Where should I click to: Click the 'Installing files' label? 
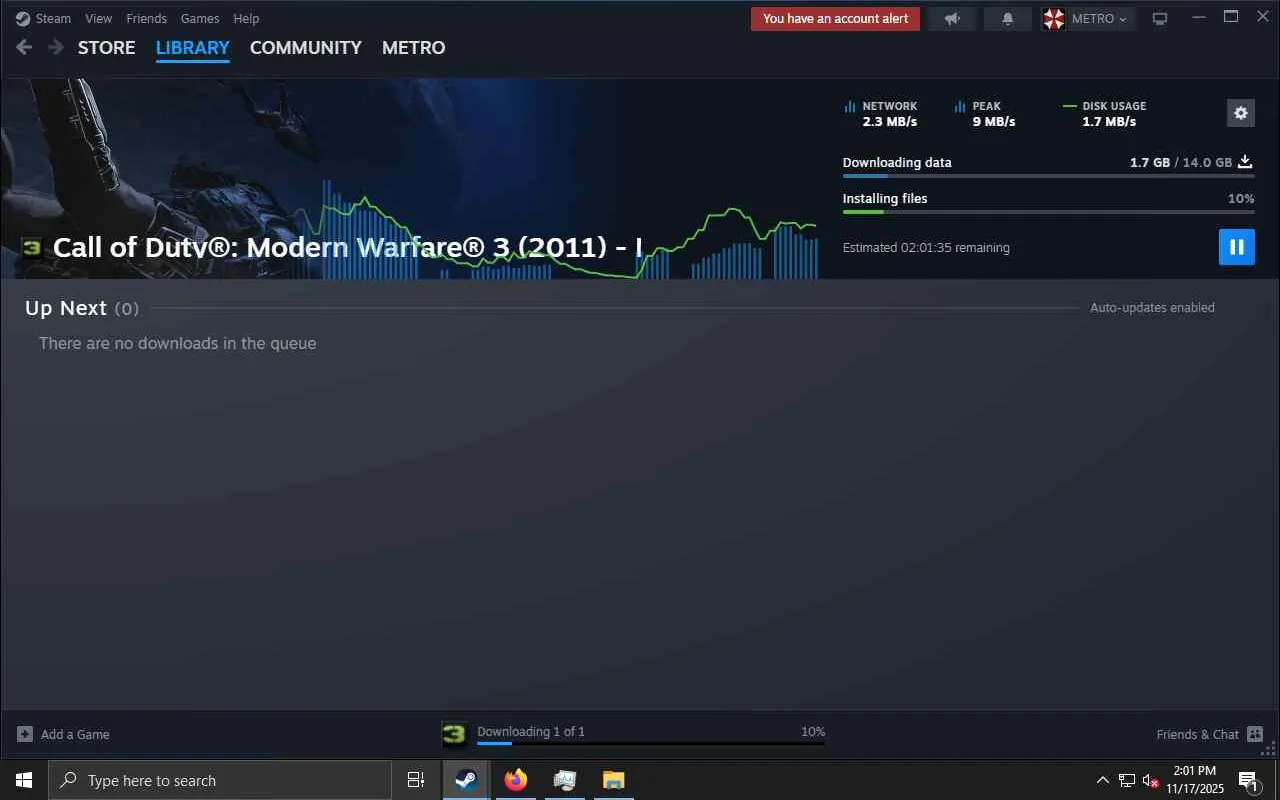point(885,198)
